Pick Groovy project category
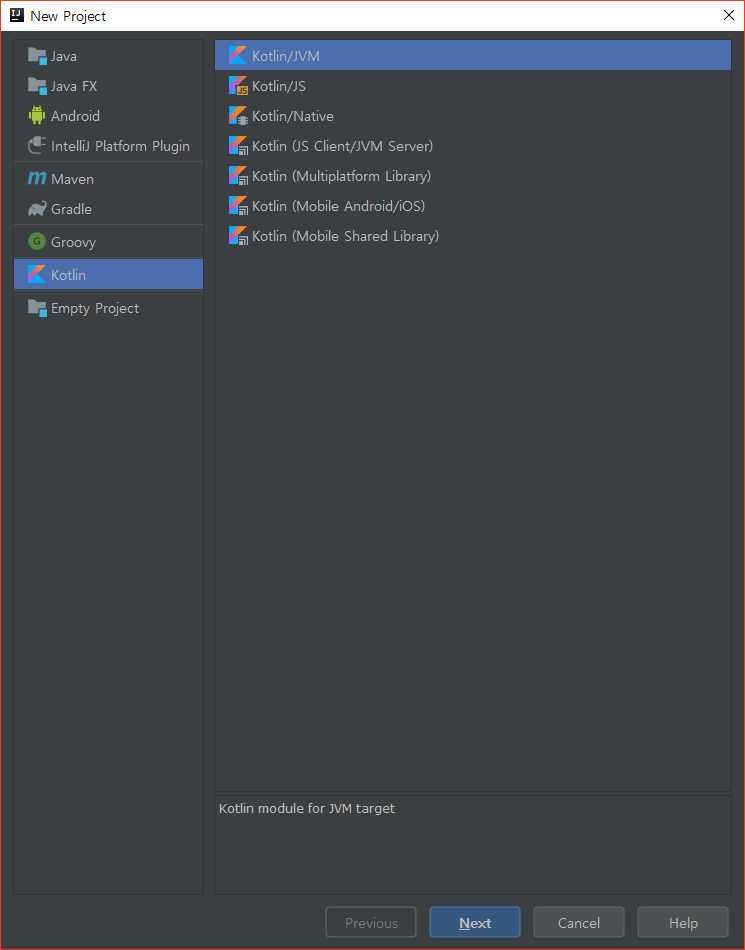 pyautogui.click(x=108, y=242)
